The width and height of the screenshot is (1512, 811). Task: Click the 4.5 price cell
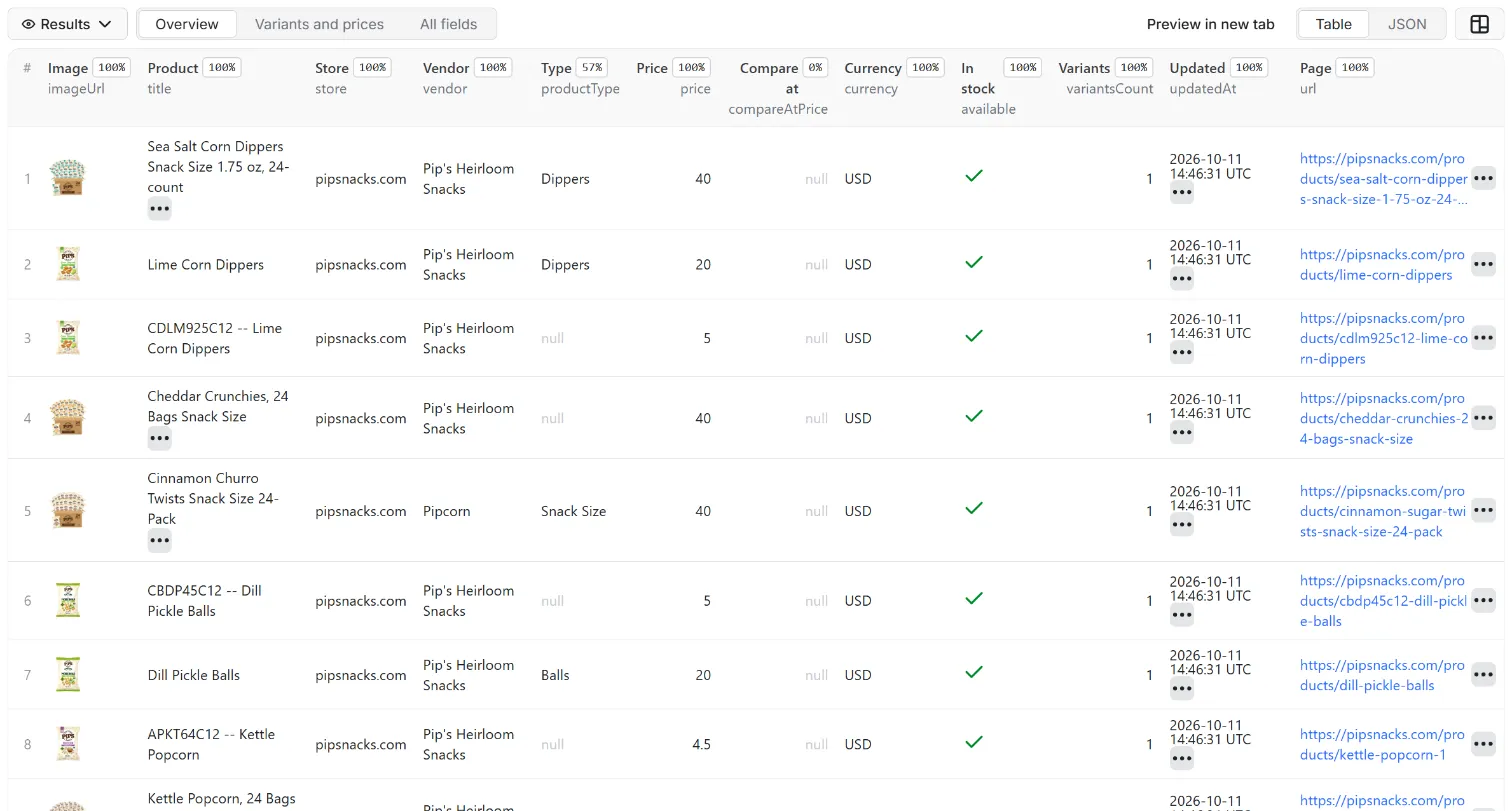point(701,744)
